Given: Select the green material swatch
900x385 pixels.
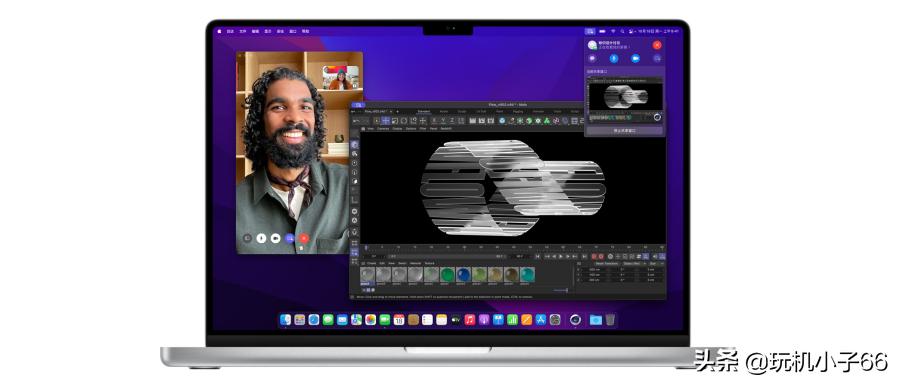Looking at the screenshot, I should pyautogui.click(x=448, y=274).
